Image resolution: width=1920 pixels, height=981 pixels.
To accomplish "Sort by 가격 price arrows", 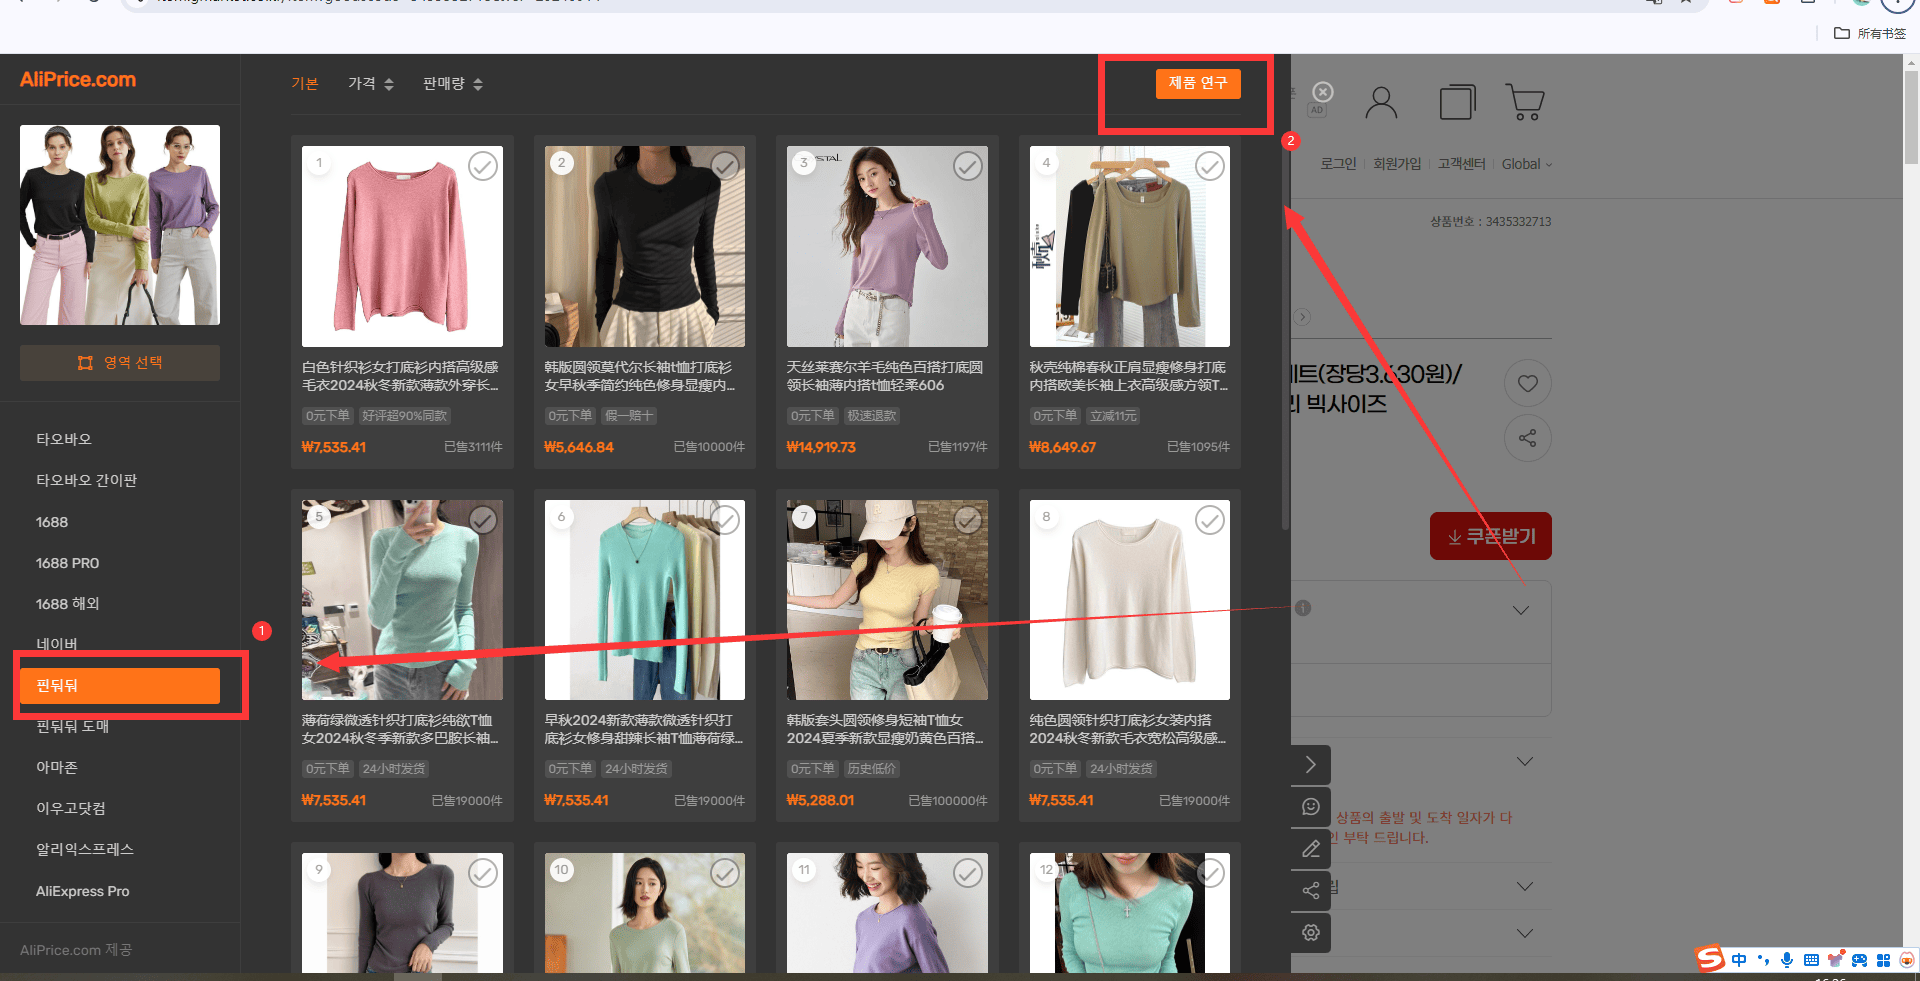I will (x=371, y=84).
